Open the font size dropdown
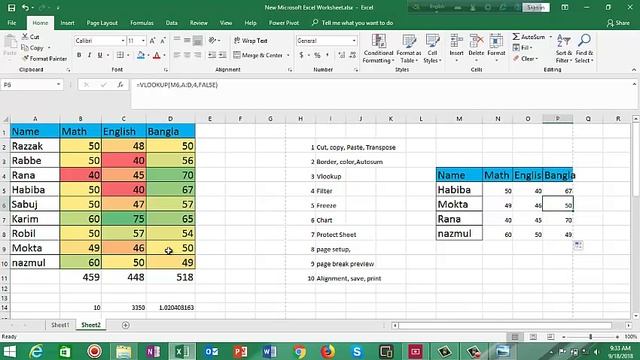 pyautogui.click(x=143, y=41)
